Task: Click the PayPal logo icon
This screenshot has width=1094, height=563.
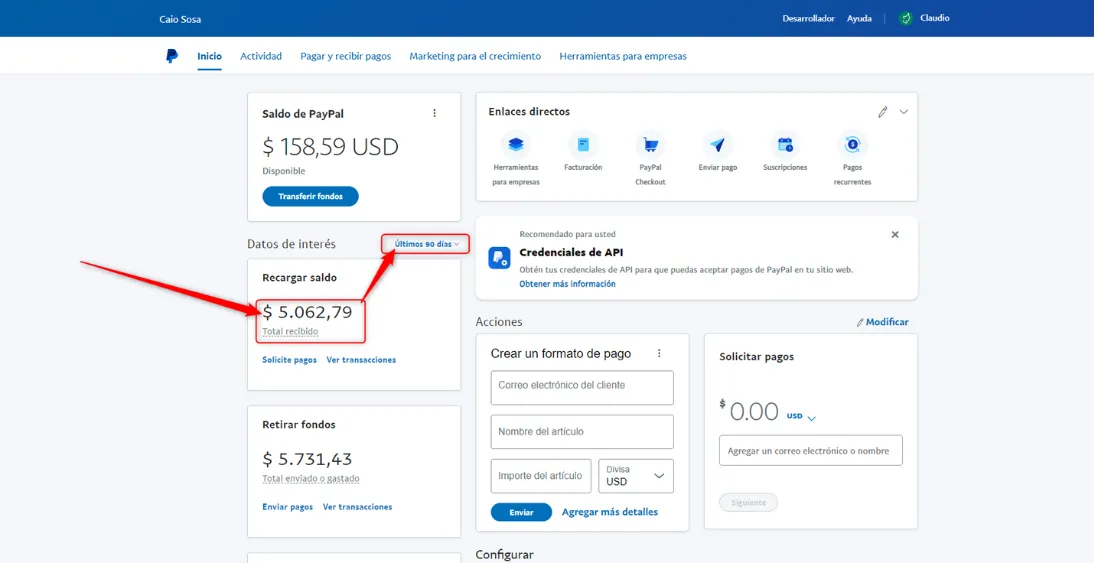Action: coord(172,57)
